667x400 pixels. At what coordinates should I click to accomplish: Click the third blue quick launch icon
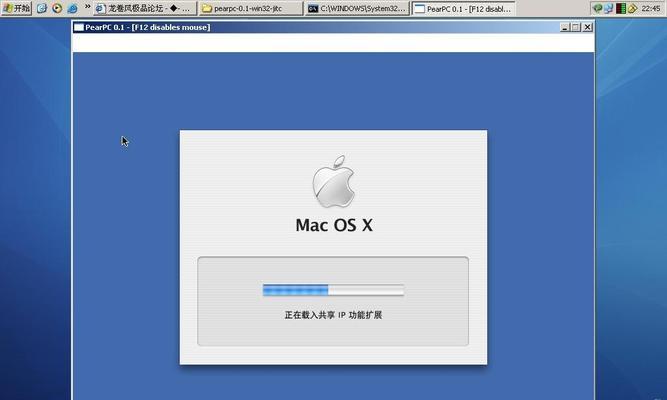coord(72,8)
